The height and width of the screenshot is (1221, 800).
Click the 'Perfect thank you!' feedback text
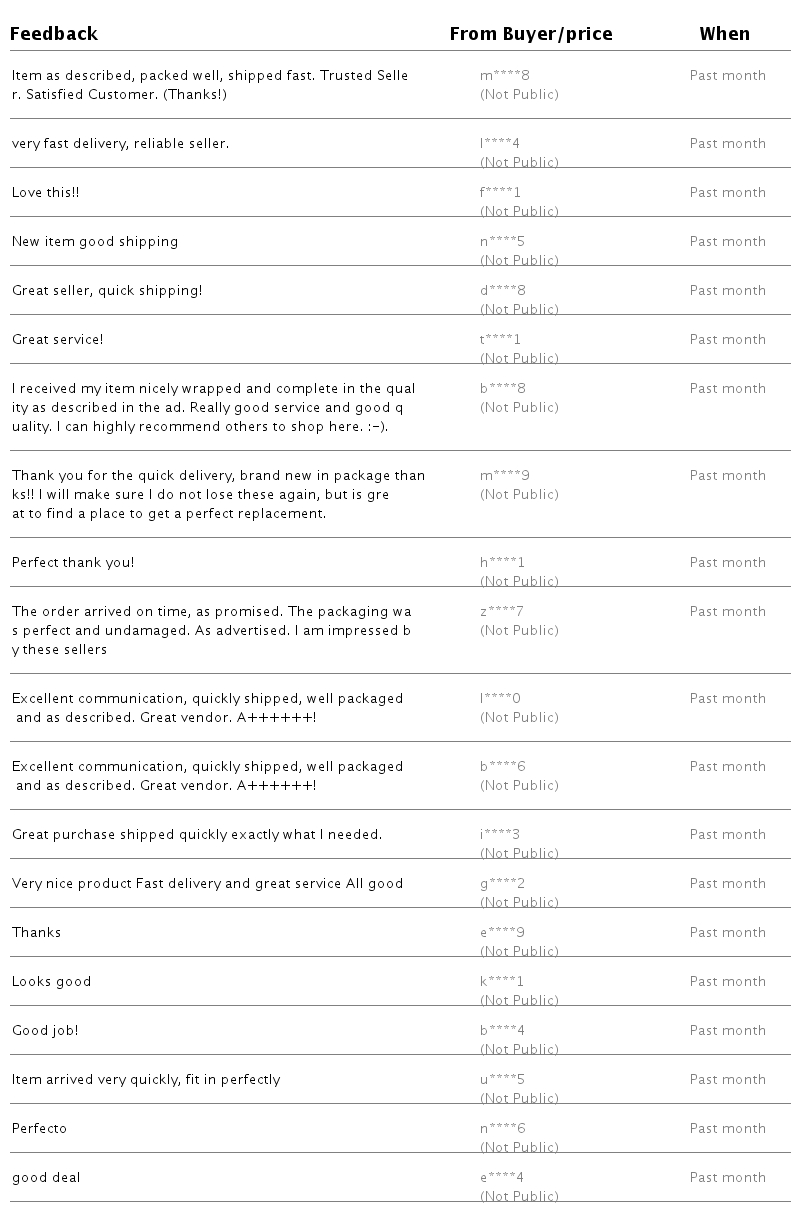click(73, 562)
